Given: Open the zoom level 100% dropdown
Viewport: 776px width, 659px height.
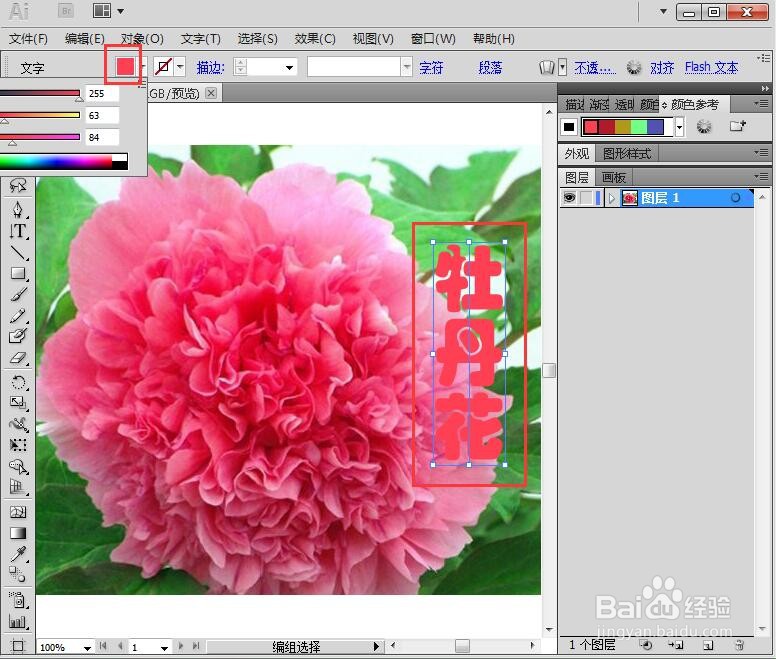Looking at the screenshot, I should point(87,647).
